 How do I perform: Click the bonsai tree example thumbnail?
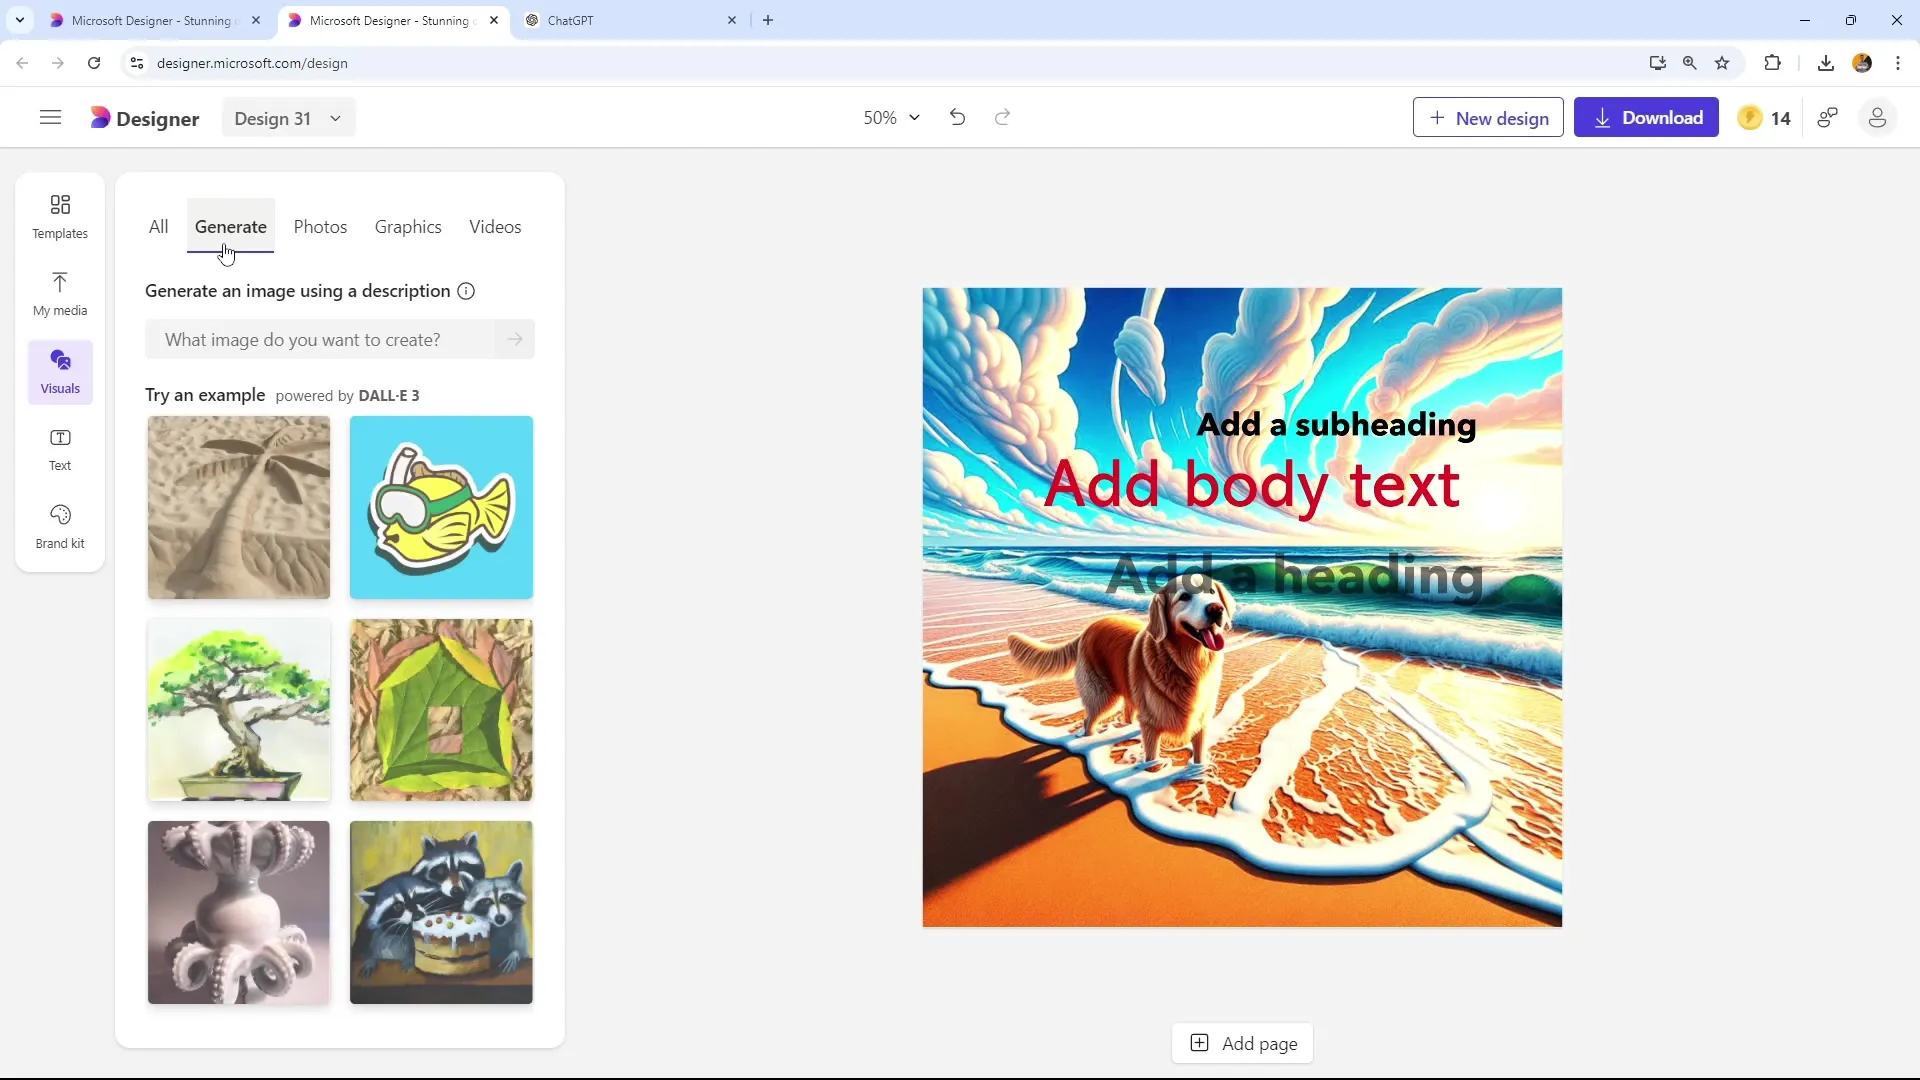point(239,711)
